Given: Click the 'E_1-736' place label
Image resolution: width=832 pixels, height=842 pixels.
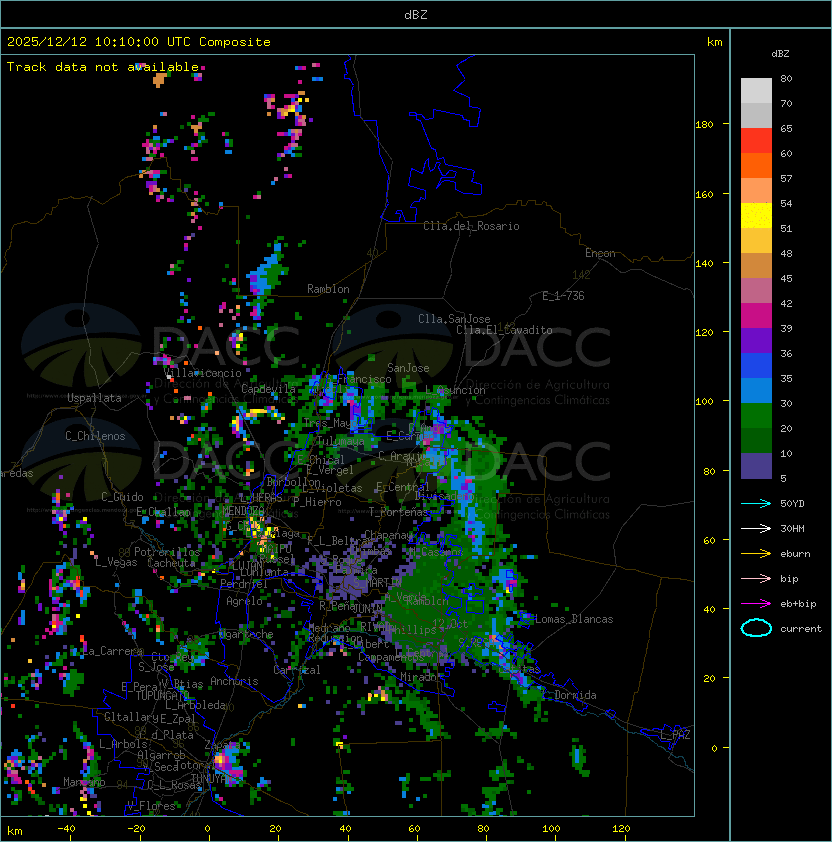Looking at the screenshot, I should [563, 296].
